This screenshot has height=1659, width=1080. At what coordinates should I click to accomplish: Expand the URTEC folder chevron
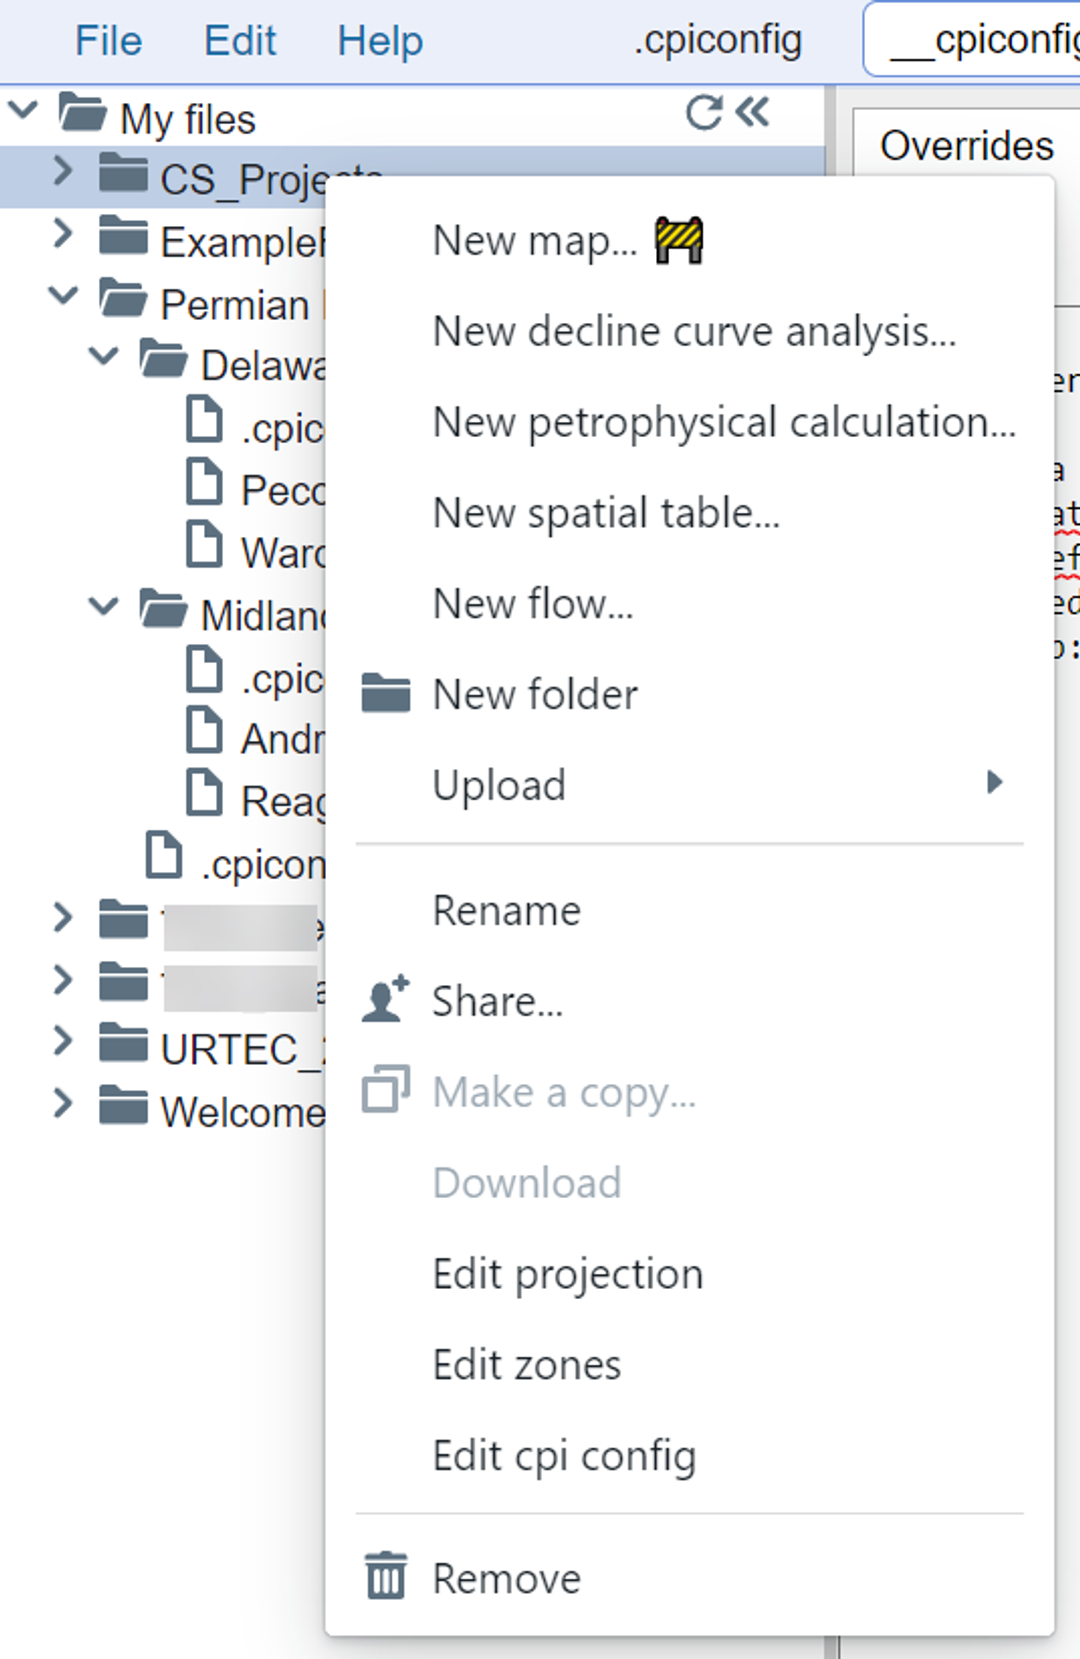(63, 1041)
